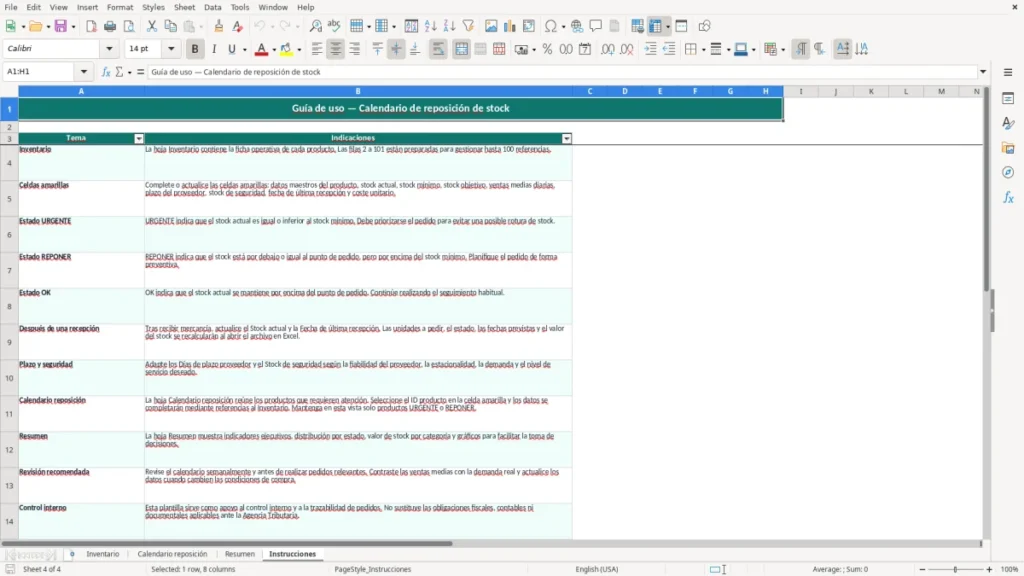Open the Font Color dropdown arrow

(274, 50)
